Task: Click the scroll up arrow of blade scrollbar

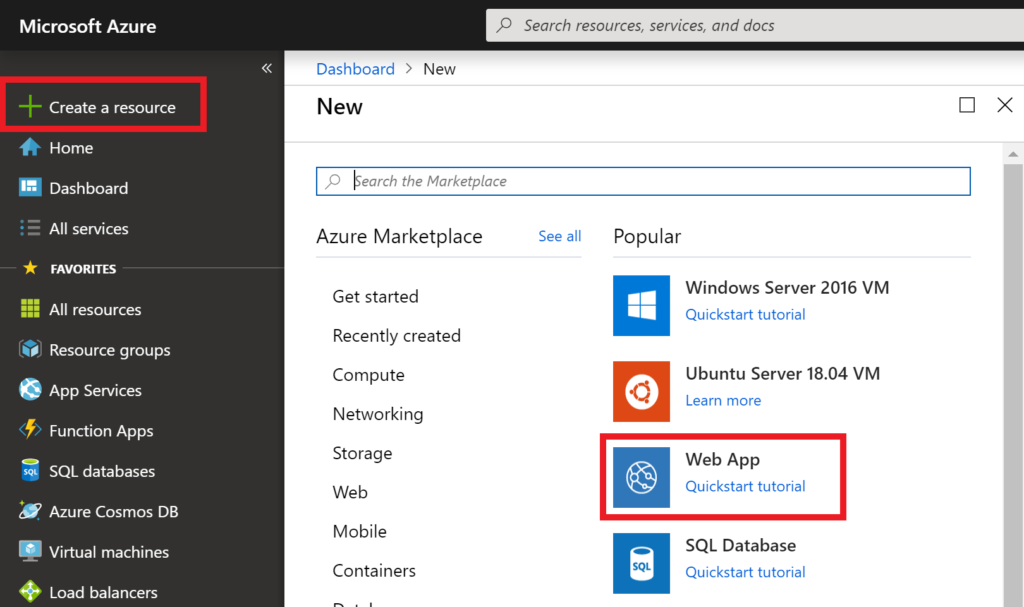Action: click(1013, 154)
